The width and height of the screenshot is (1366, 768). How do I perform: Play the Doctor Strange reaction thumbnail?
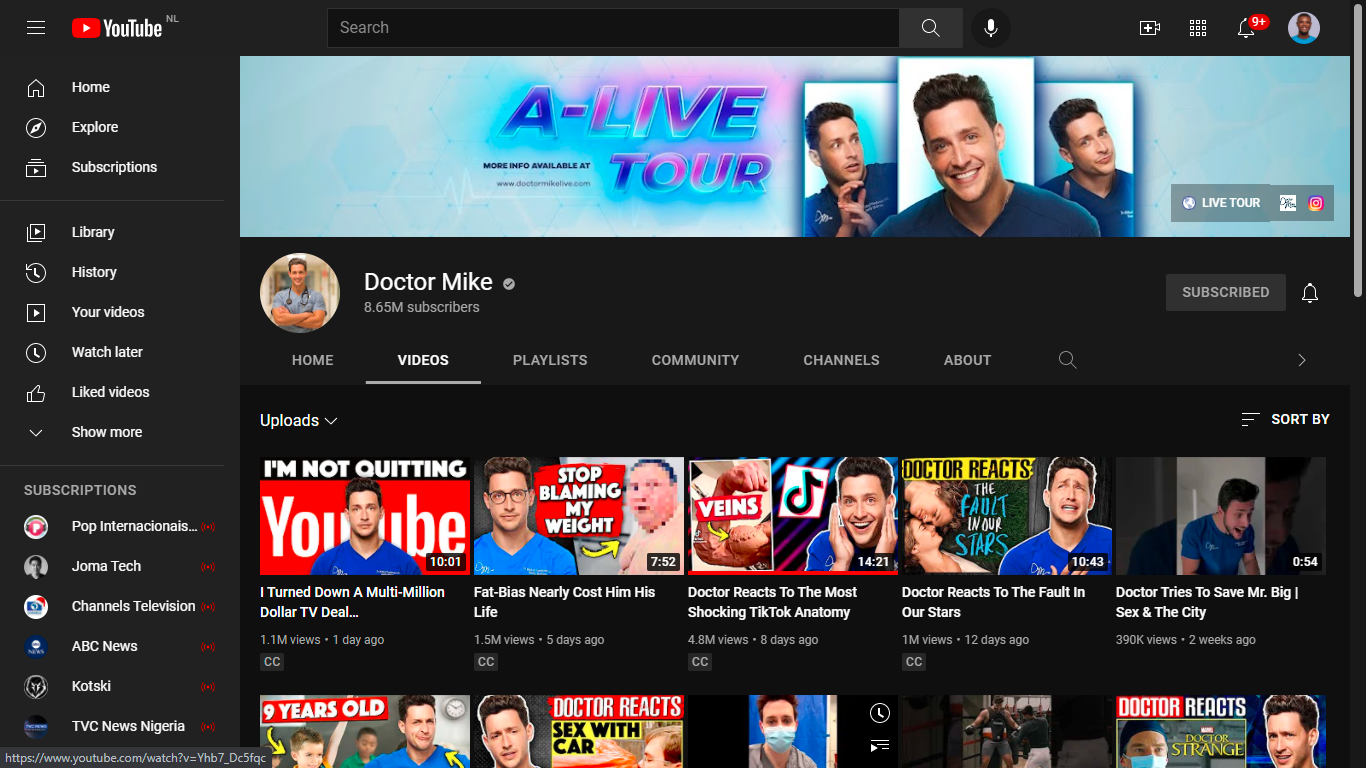(x=1221, y=731)
